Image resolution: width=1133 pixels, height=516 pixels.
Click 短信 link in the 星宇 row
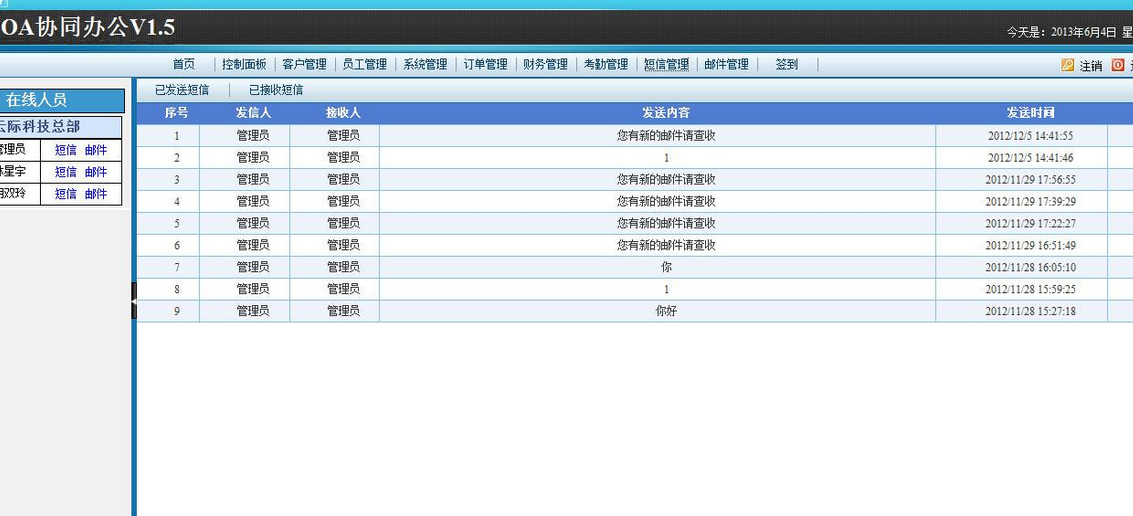66,172
